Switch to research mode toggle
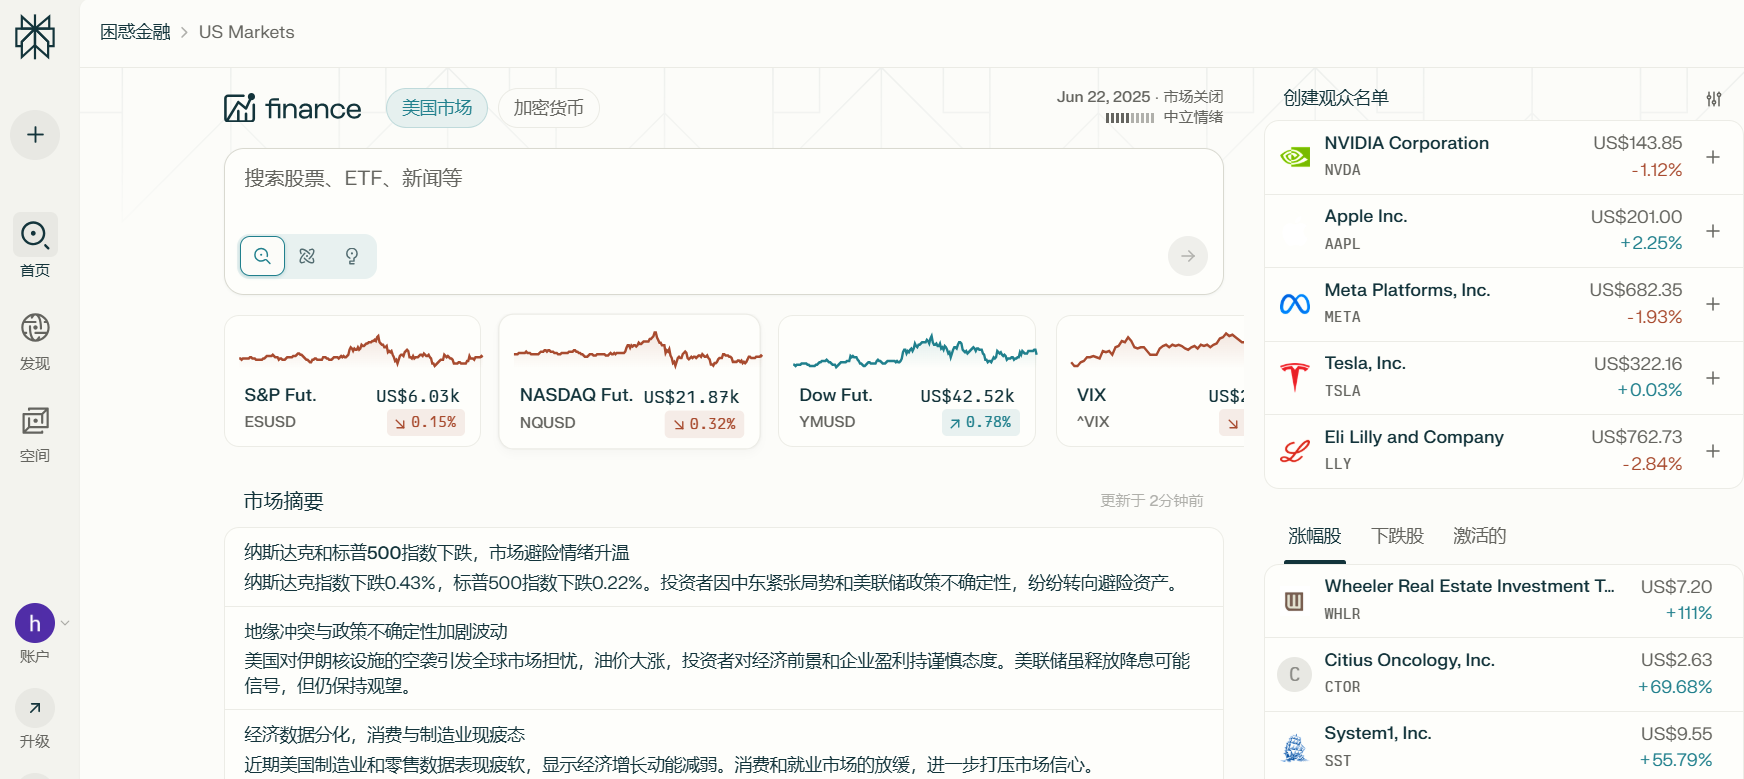This screenshot has height=779, width=1744. pos(307,256)
